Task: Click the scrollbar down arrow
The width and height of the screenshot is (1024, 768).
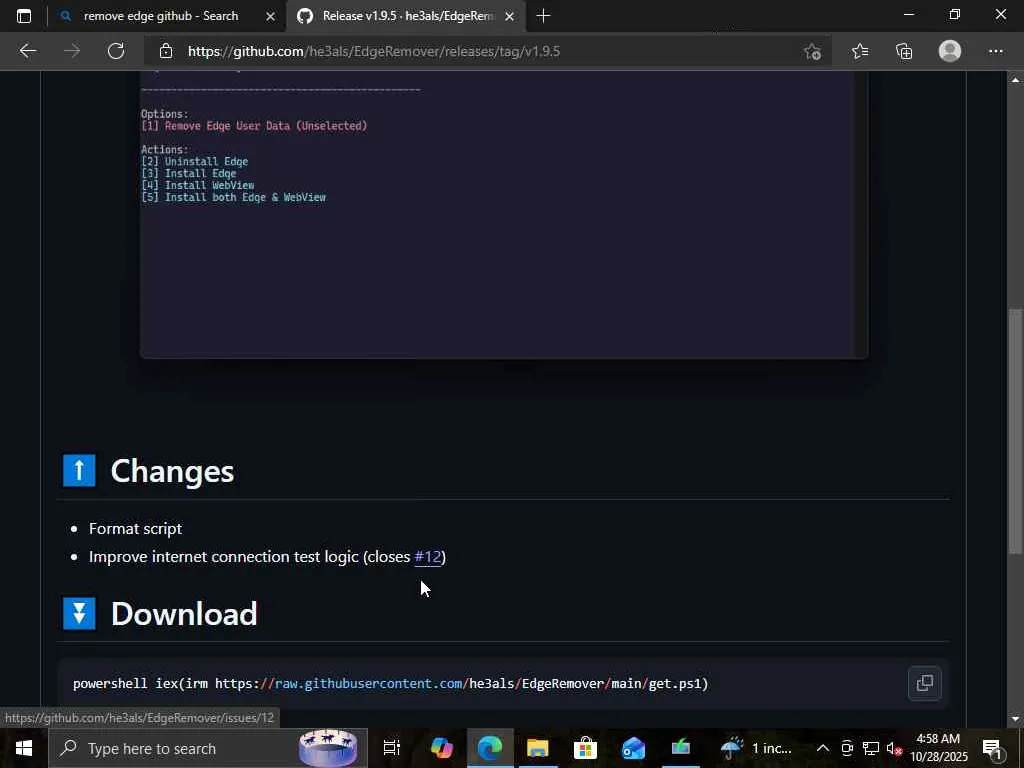Action: [x=1015, y=718]
